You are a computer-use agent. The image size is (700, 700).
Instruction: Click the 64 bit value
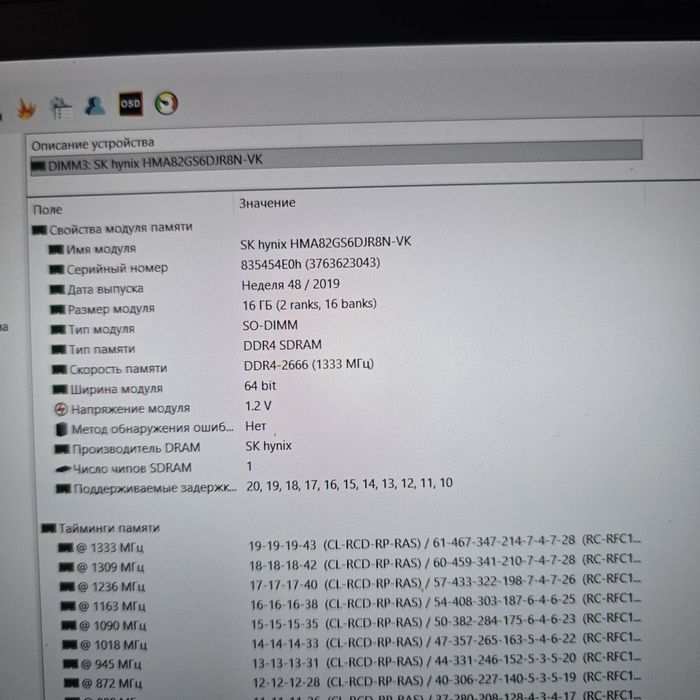click(x=260, y=386)
